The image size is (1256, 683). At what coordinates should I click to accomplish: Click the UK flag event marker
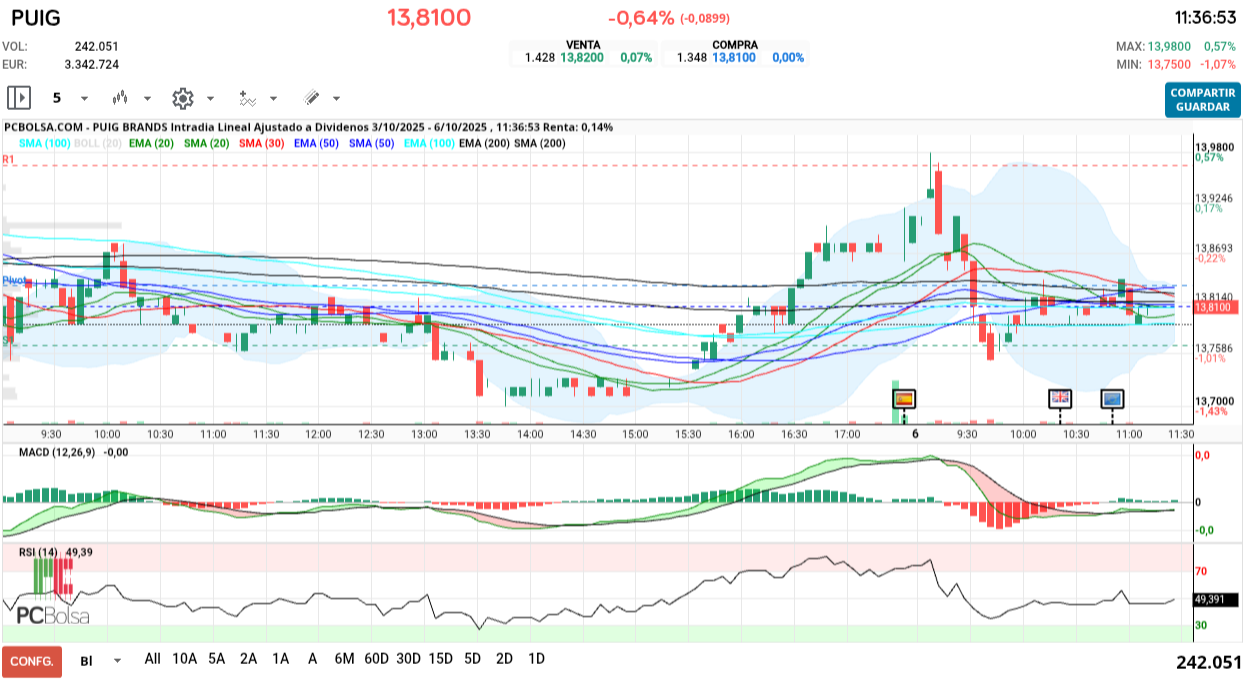pyautogui.click(x=1059, y=398)
